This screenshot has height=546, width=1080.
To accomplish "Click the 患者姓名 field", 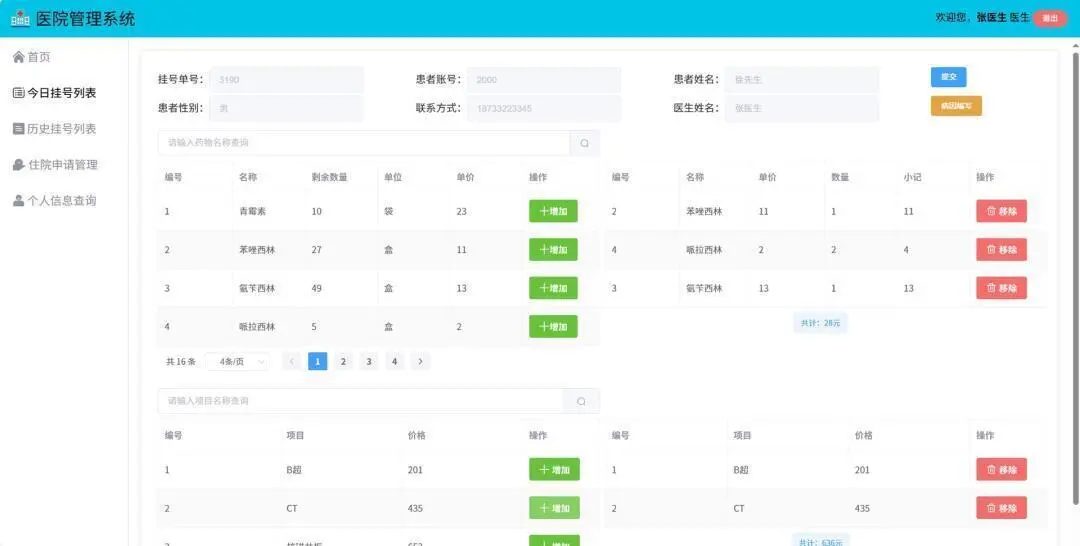I will (x=802, y=80).
